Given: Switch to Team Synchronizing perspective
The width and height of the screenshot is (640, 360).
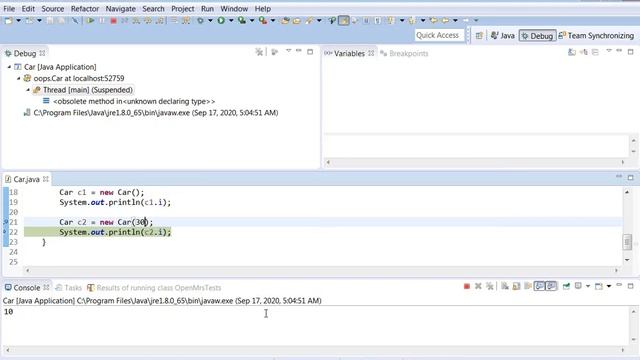Looking at the screenshot, I should pyautogui.click(x=596, y=36).
